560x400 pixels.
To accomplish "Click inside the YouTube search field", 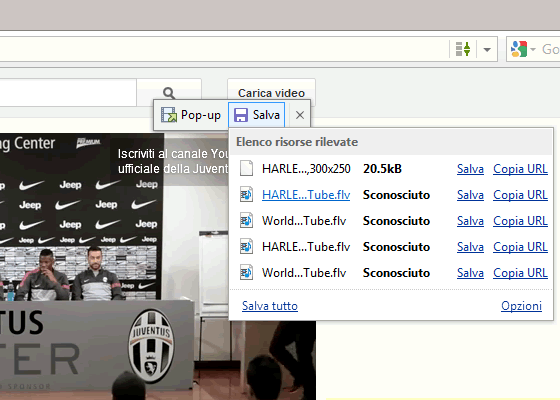I will [68, 92].
